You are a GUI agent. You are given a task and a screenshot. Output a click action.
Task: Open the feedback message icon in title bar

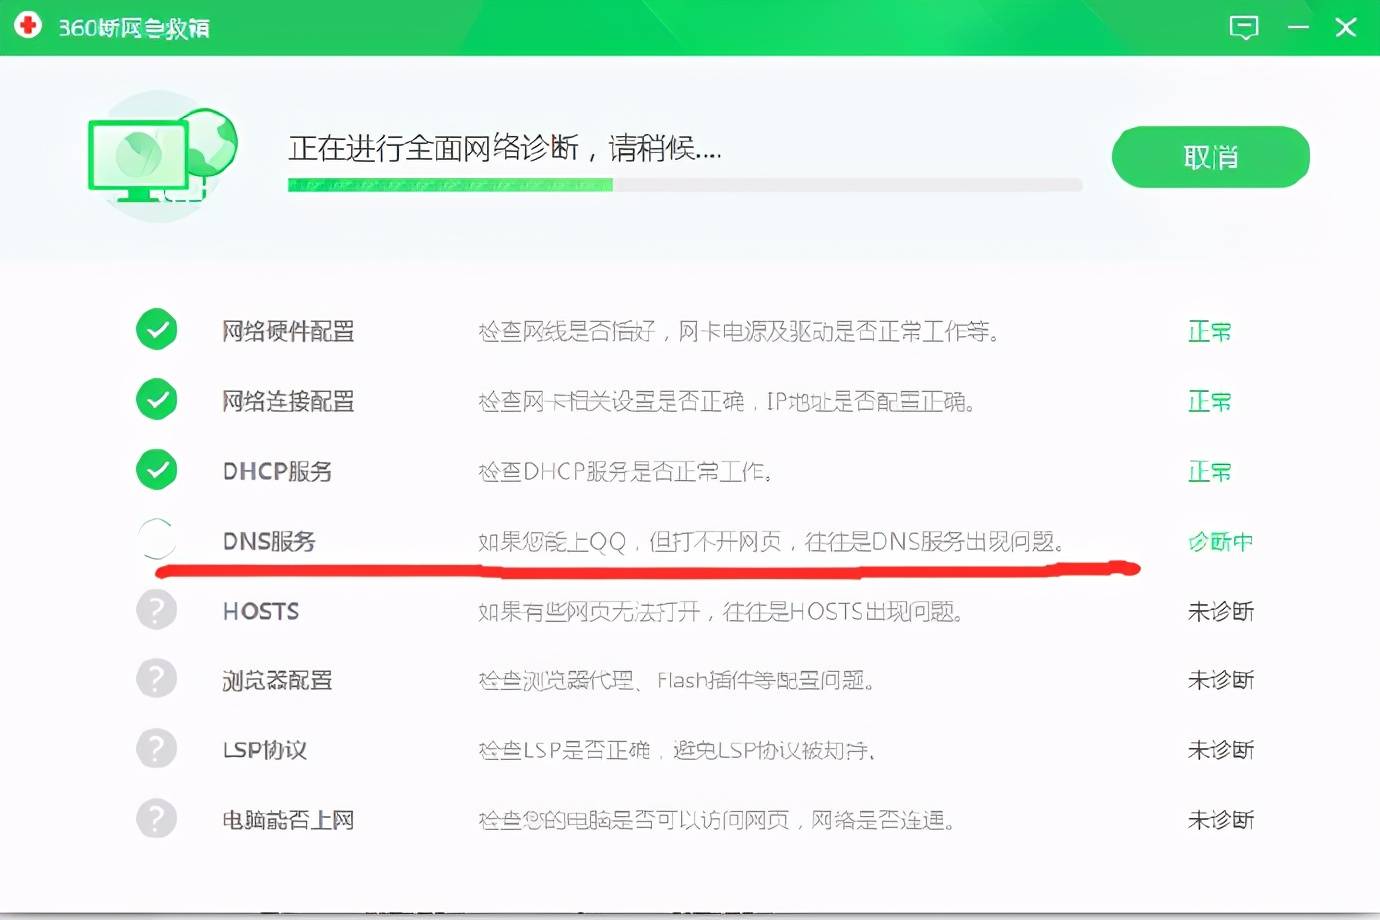point(1244,27)
